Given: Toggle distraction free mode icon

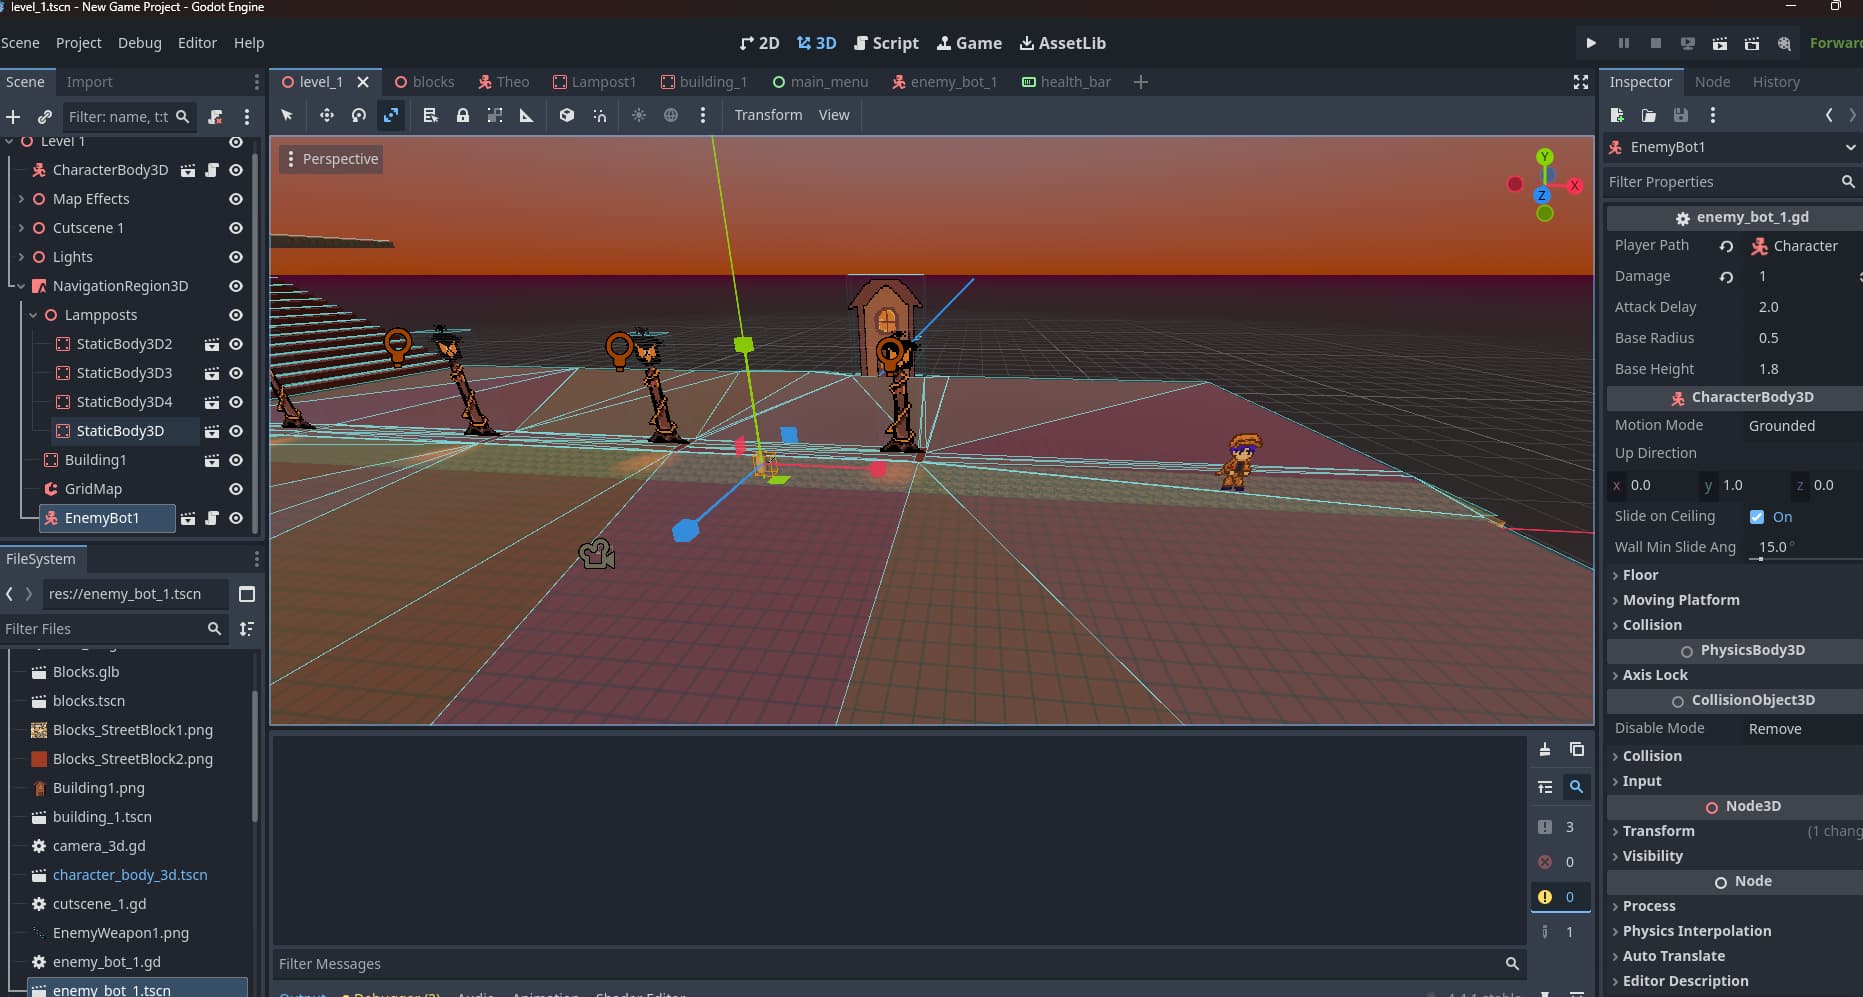Looking at the screenshot, I should [x=1581, y=82].
